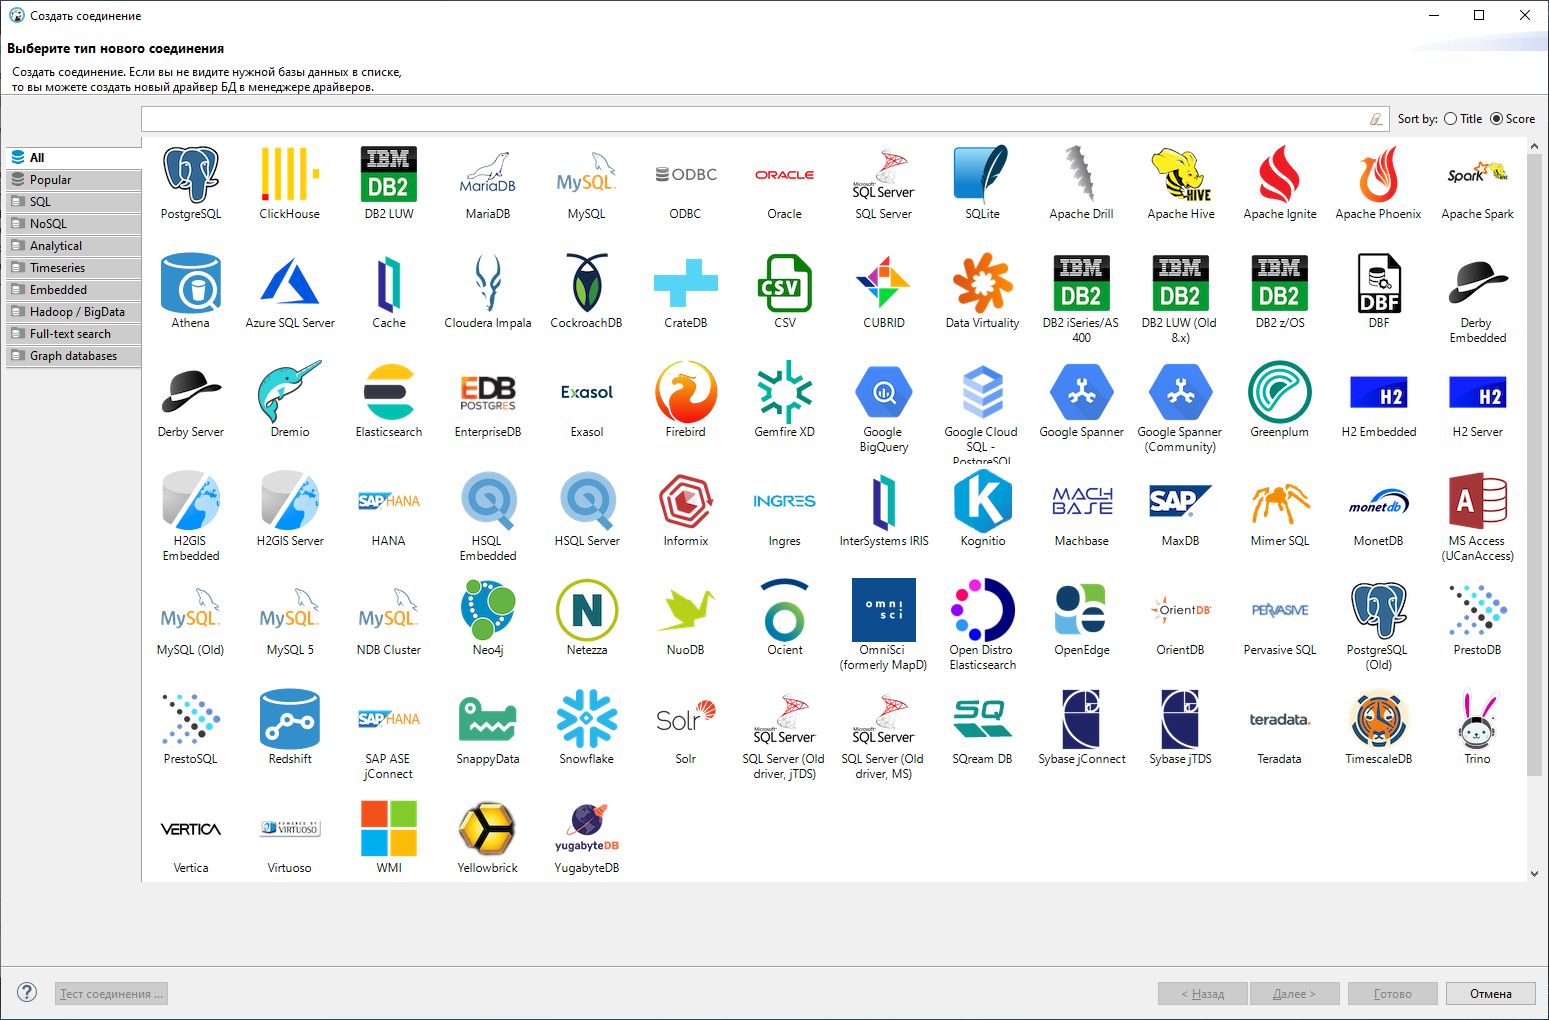Image resolution: width=1549 pixels, height=1020 pixels.
Task: Filter by the SQL category
Action: point(74,202)
